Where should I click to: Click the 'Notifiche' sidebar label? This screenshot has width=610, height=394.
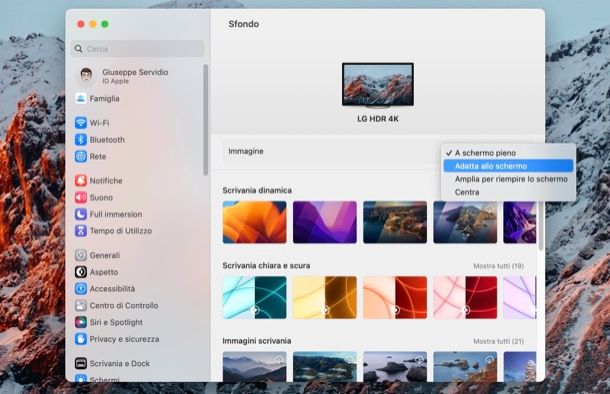pyautogui.click(x=106, y=180)
